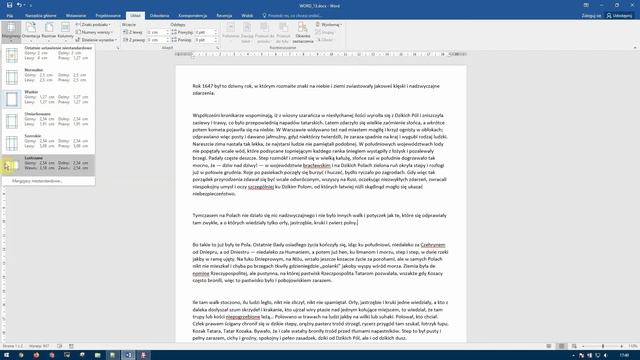640x360 pixels.
Task: Open the Orientacja dropdown
Action: [x=31, y=32]
